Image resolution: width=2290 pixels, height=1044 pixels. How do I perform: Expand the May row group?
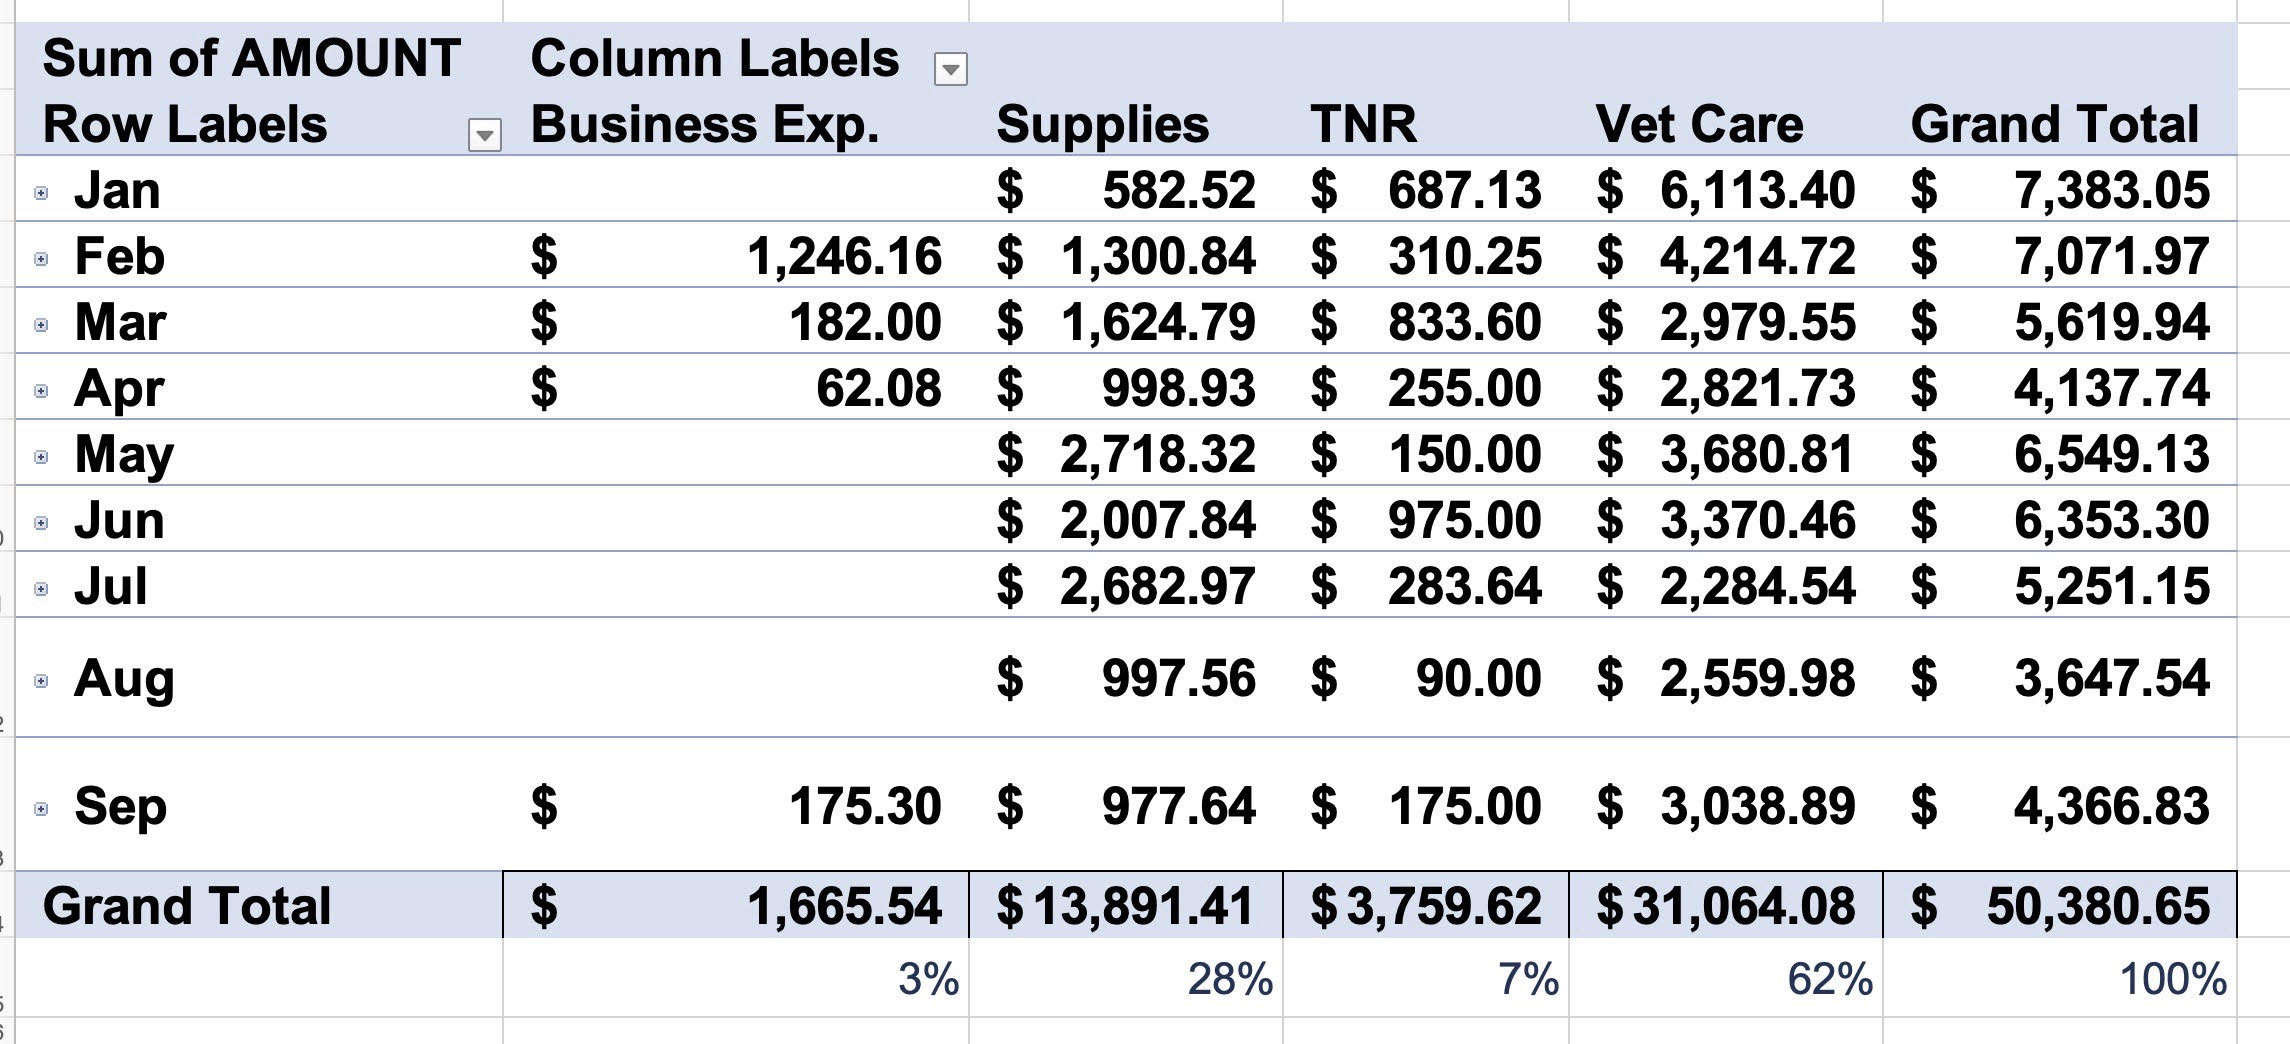pyautogui.click(x=41, y=457)
